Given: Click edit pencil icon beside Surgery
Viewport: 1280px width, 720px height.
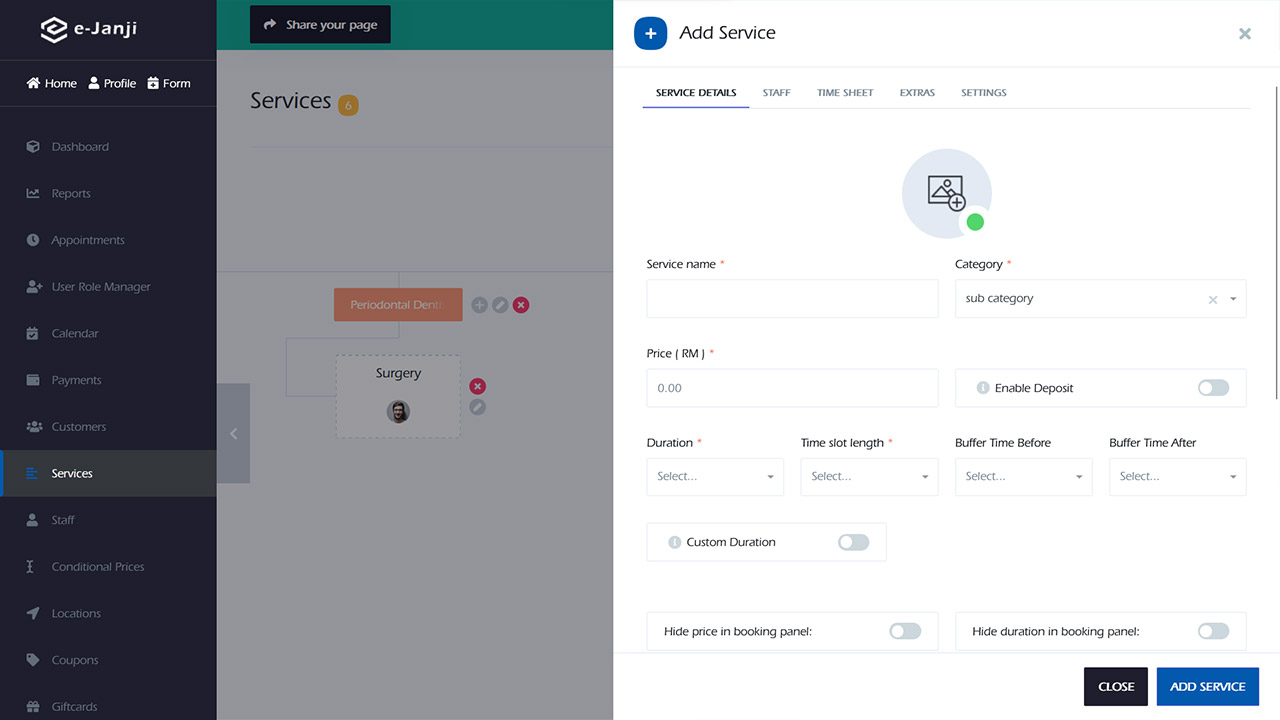Looking at the screenshot, I should click(478, 407).
